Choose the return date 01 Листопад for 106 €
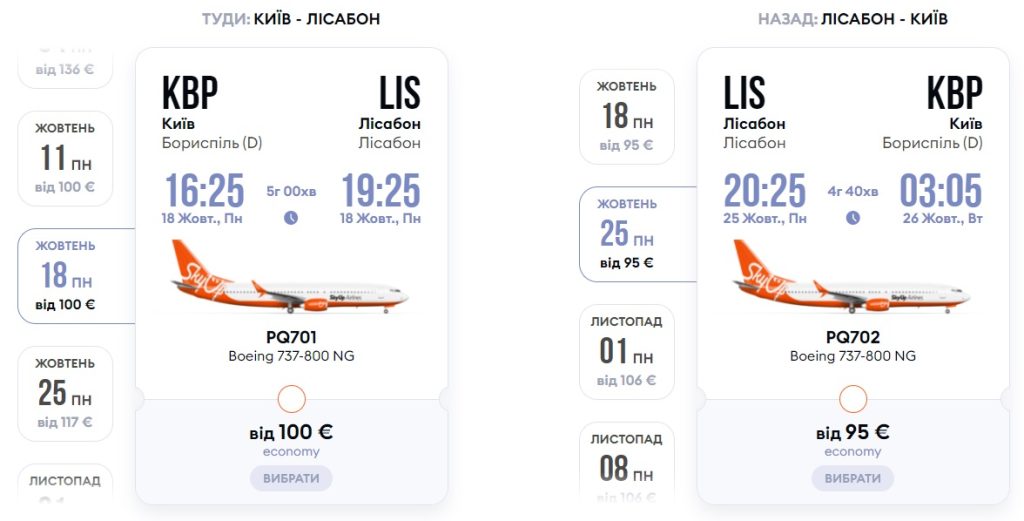 [x=627, y=351]
